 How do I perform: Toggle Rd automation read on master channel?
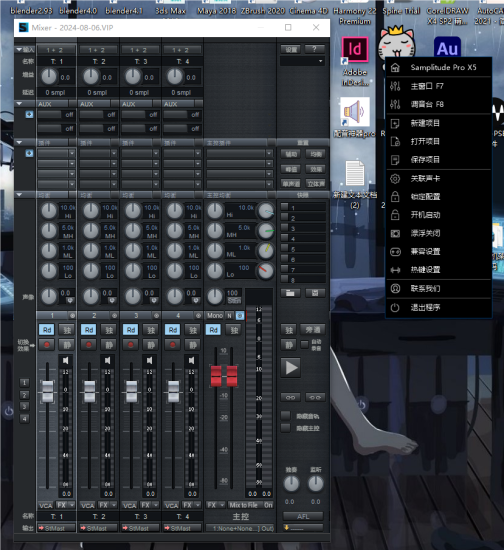pyautogui.click(x=213, y=330)
